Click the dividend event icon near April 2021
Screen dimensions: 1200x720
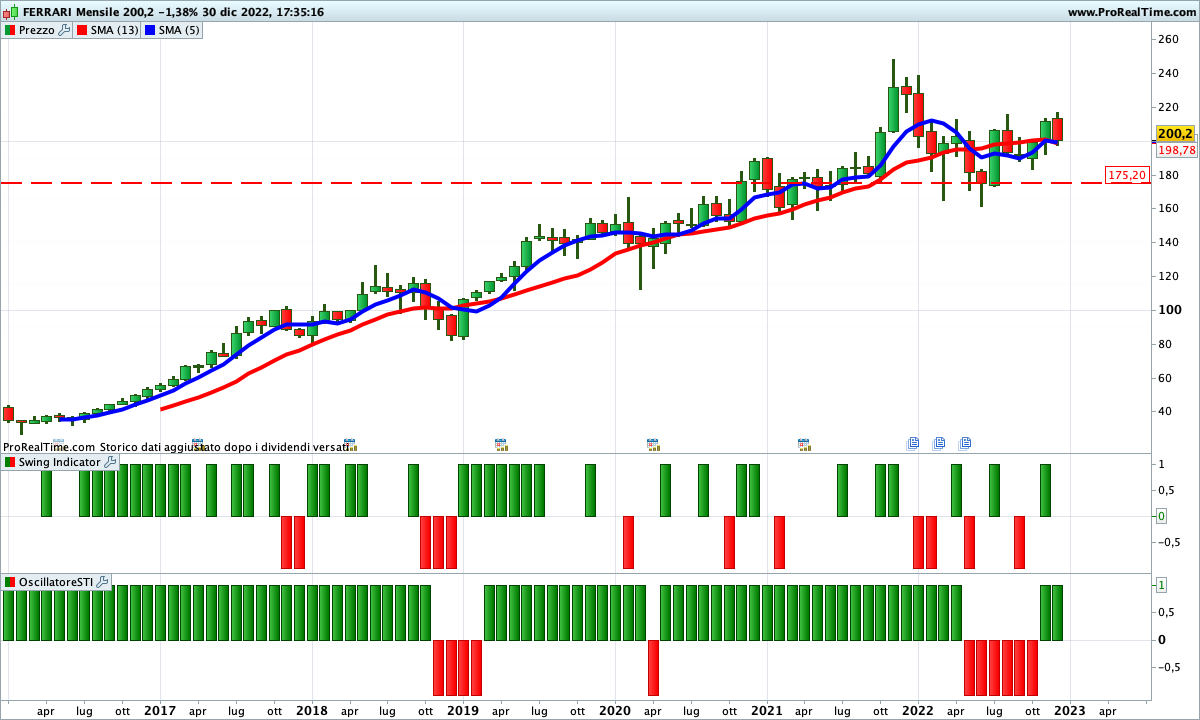804,444
